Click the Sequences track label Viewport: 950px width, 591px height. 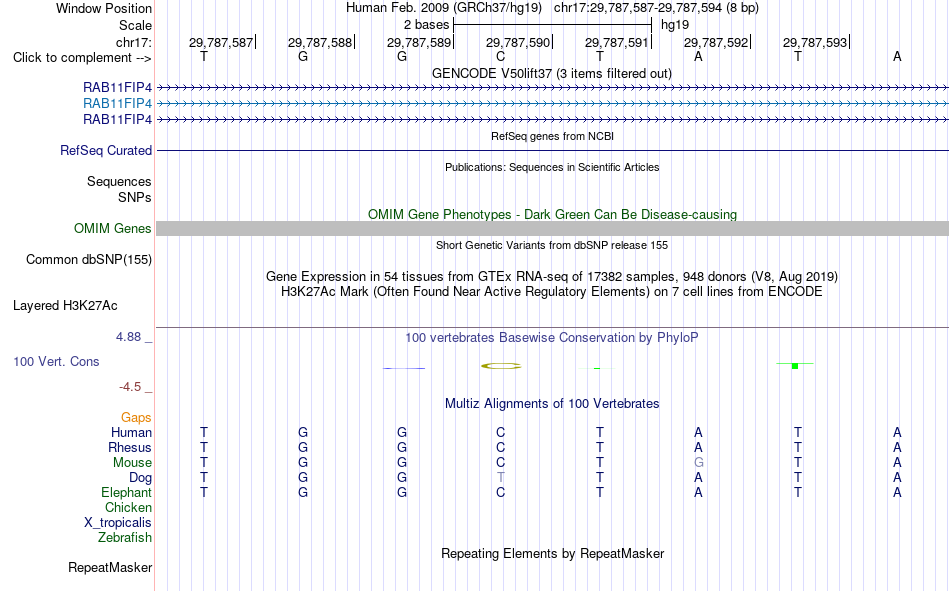119,181
